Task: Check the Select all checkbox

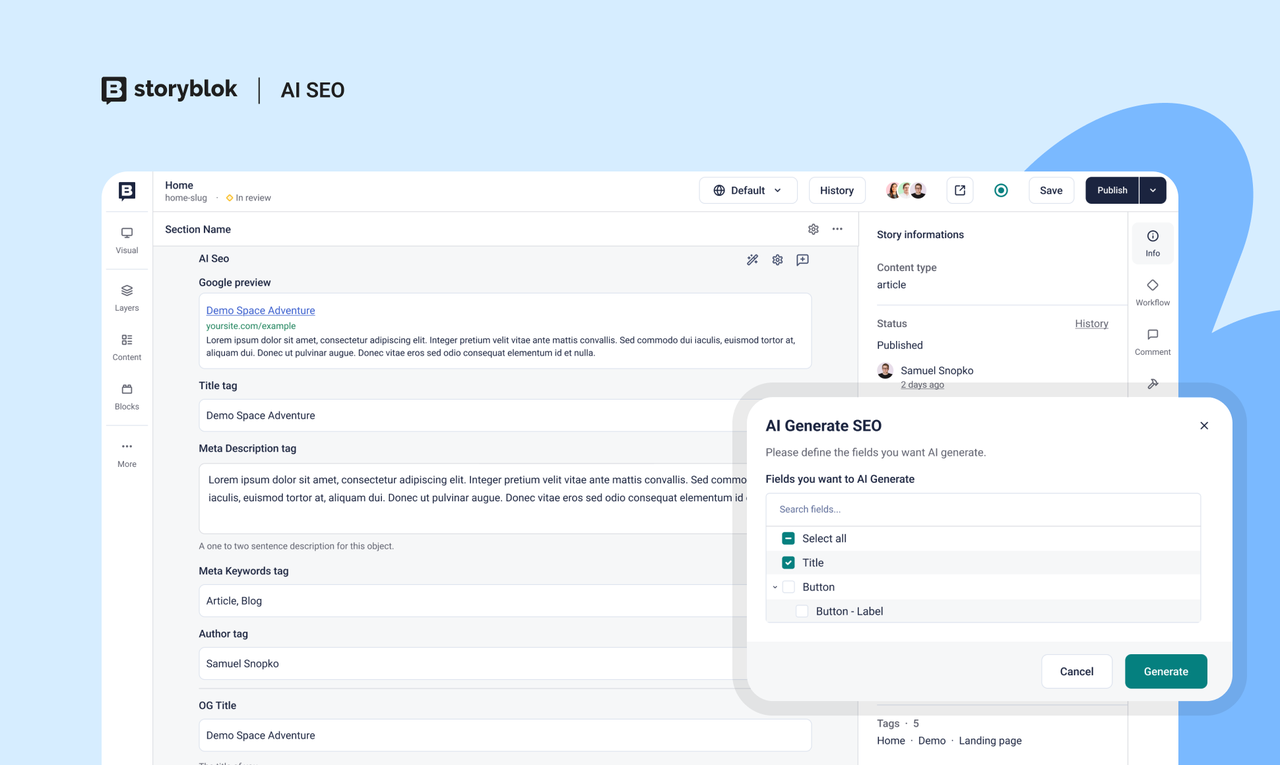Action: [x=789, y=538]
